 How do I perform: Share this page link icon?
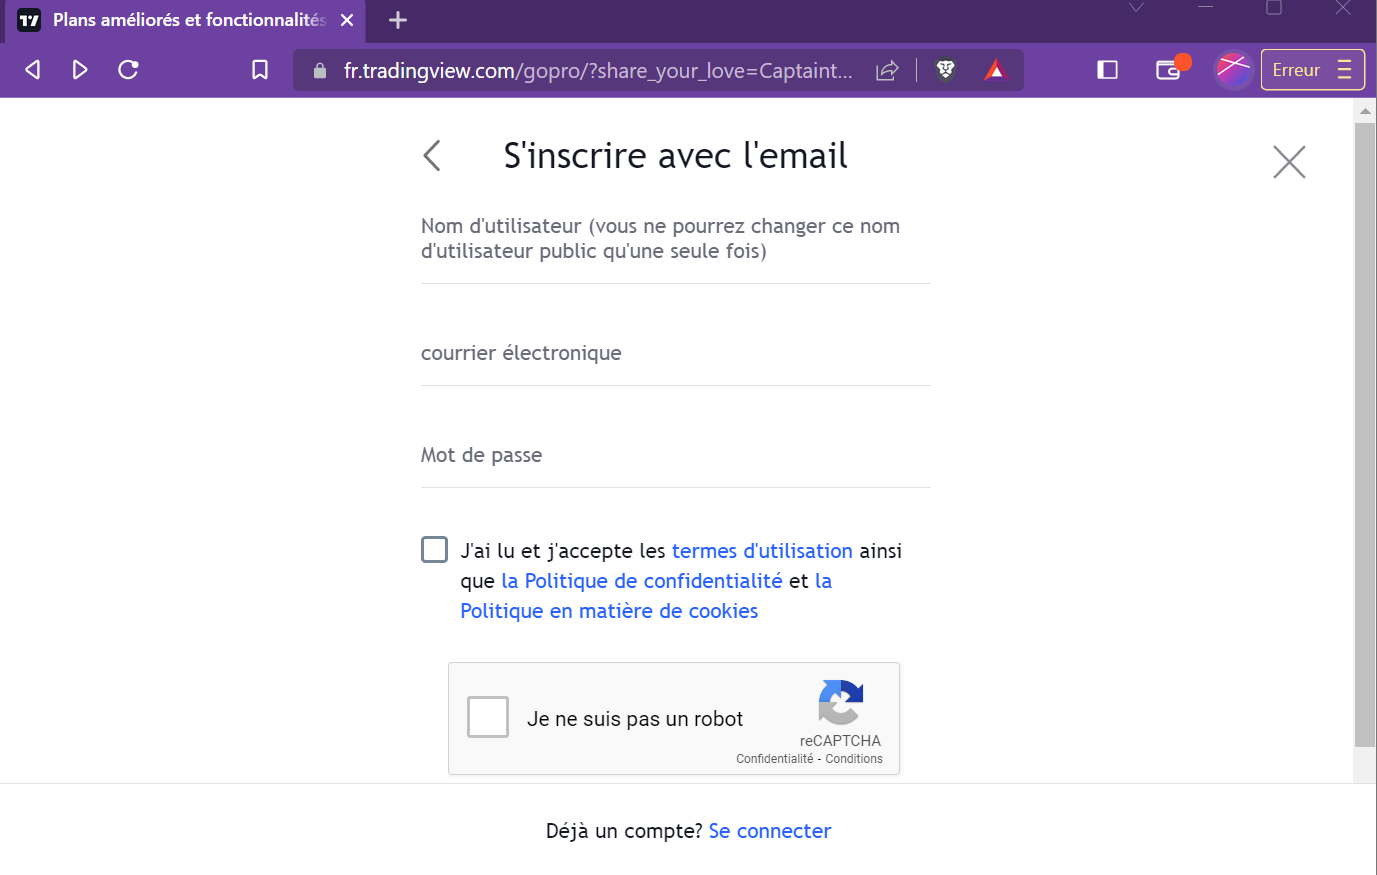[x=887, y=70]
